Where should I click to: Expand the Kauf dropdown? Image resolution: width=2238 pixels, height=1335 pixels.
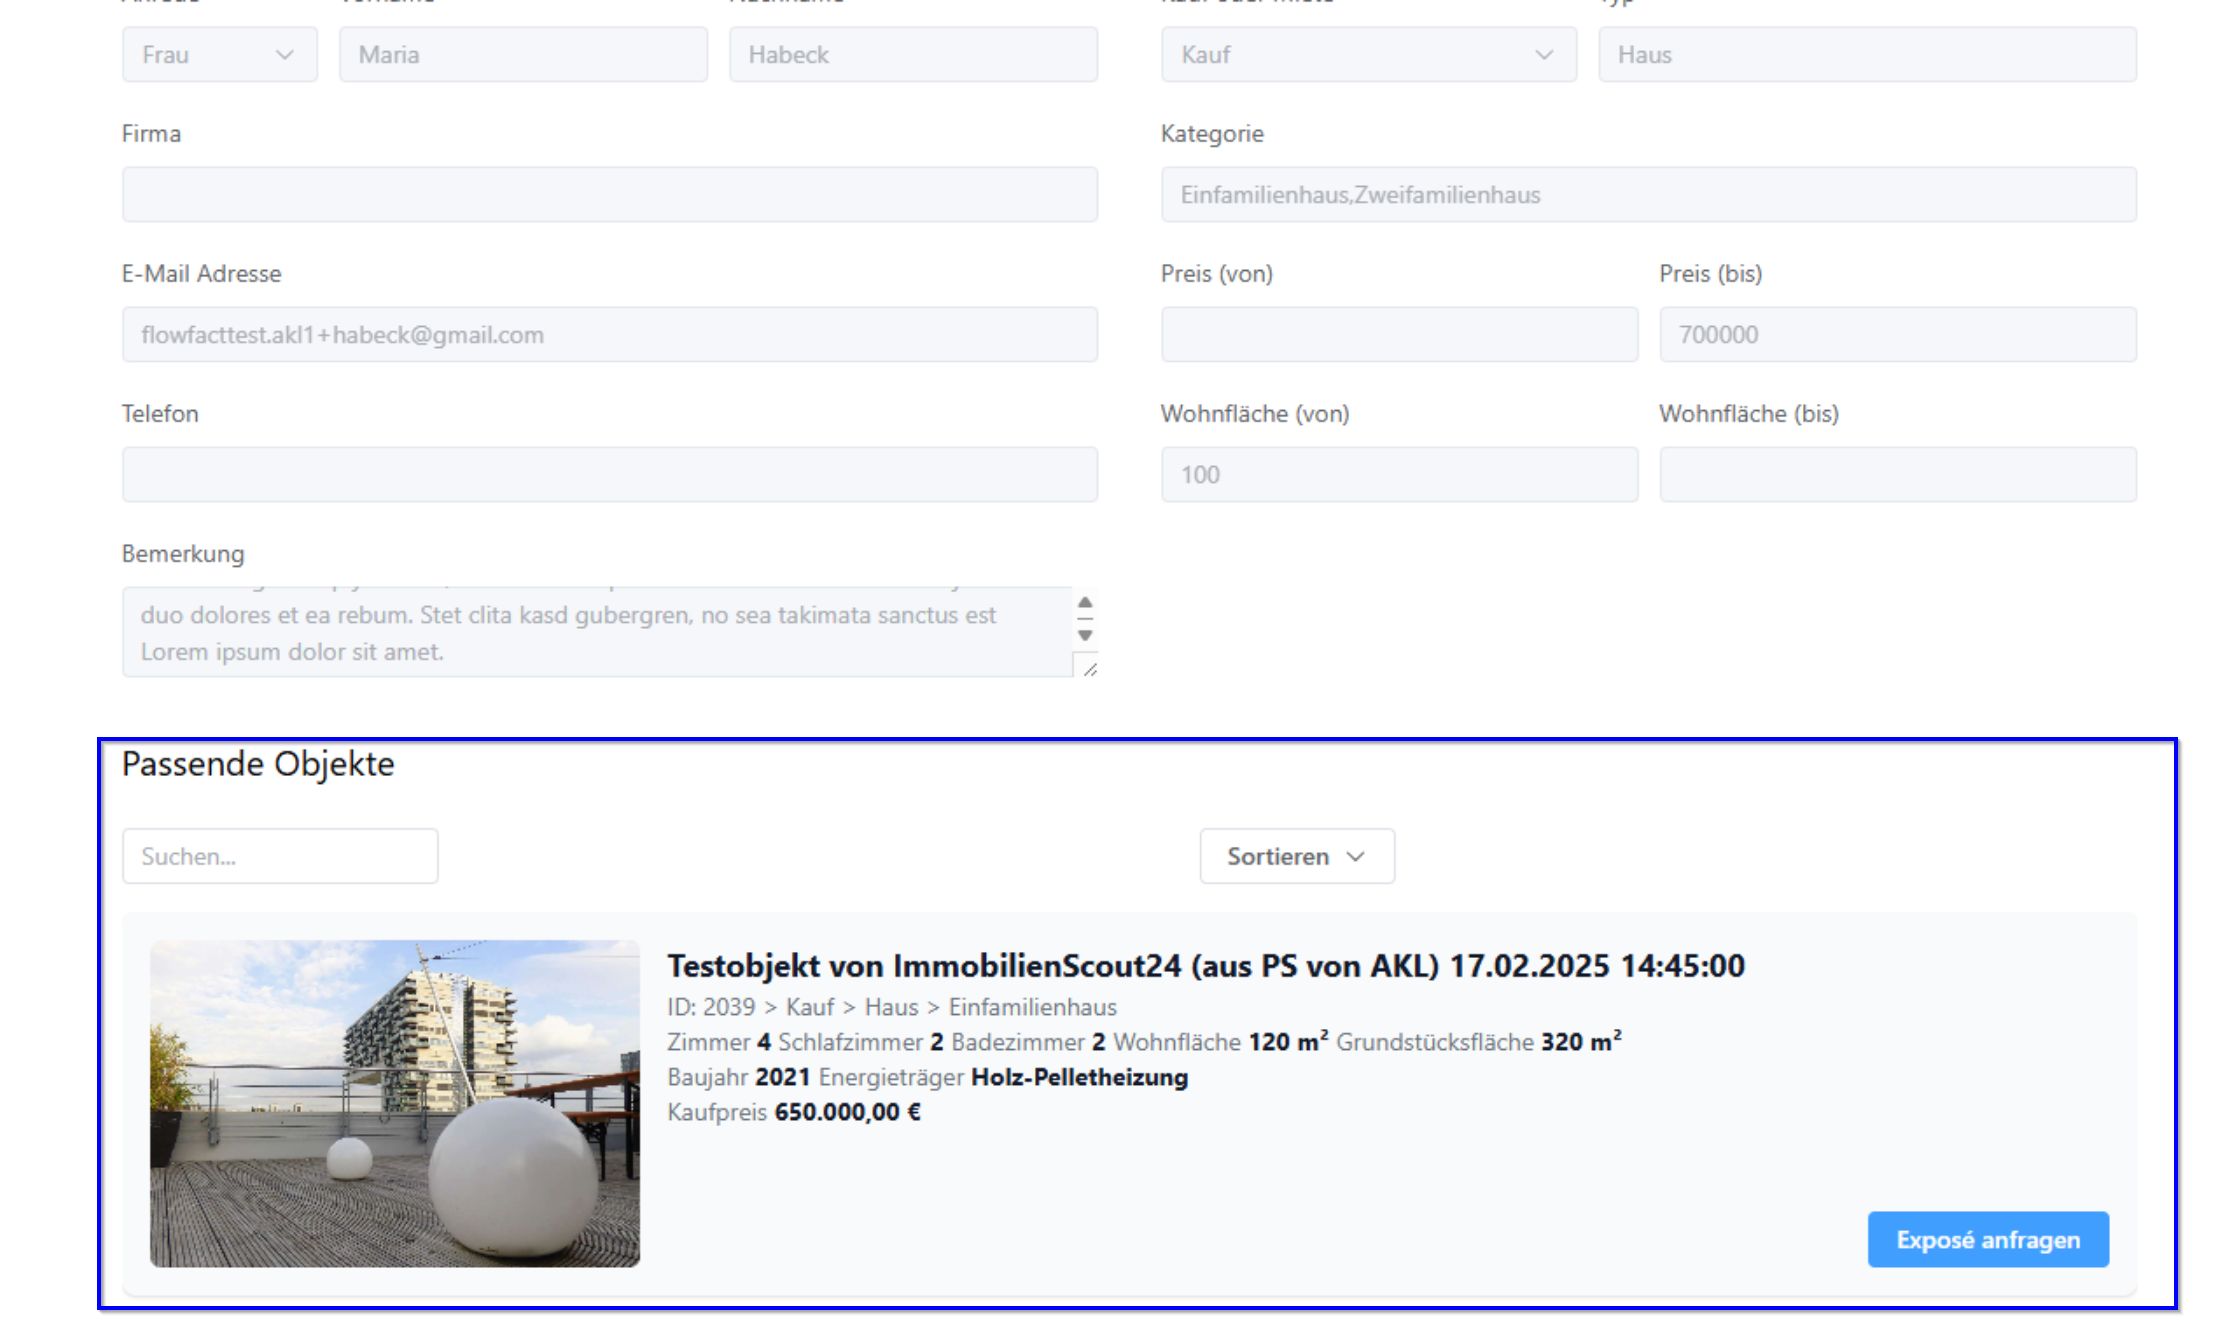1367,55
